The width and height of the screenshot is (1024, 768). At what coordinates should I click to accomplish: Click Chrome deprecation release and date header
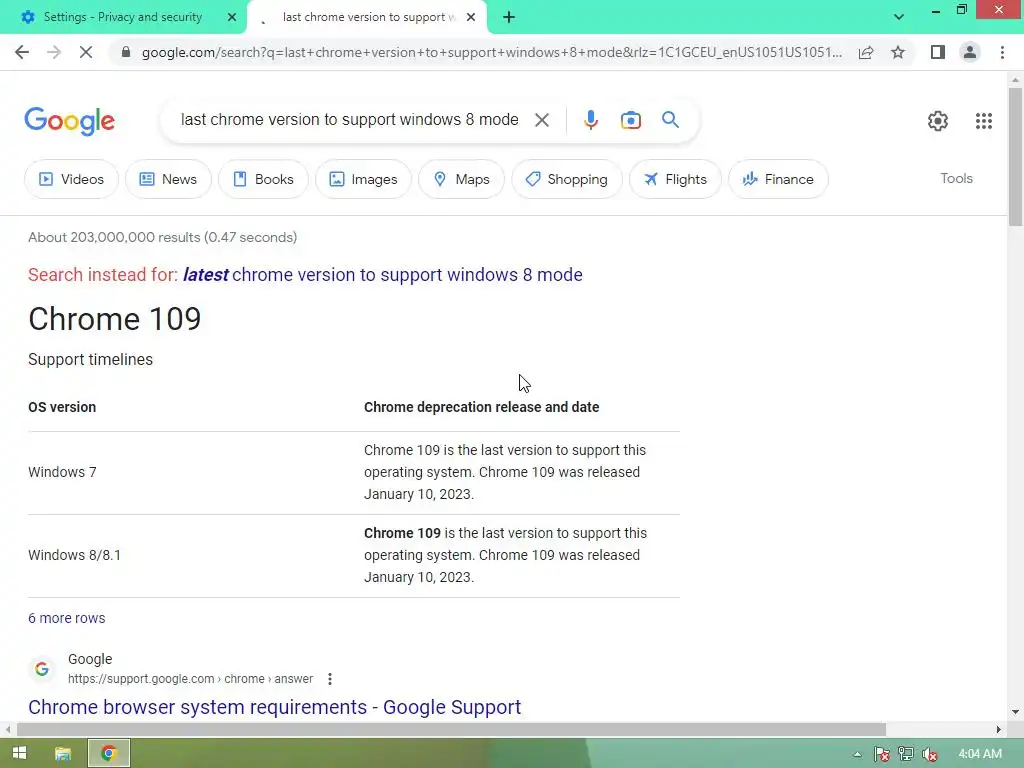point(481,407)
